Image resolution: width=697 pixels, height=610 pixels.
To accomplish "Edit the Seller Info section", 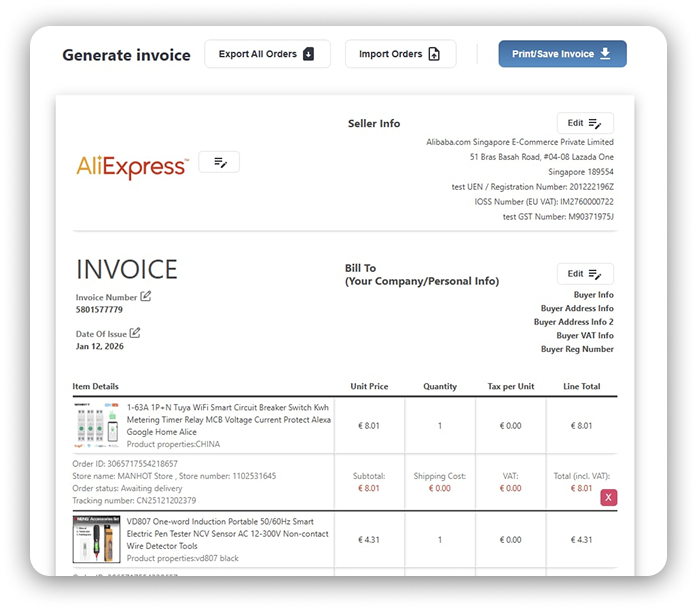I will point(585,123).
